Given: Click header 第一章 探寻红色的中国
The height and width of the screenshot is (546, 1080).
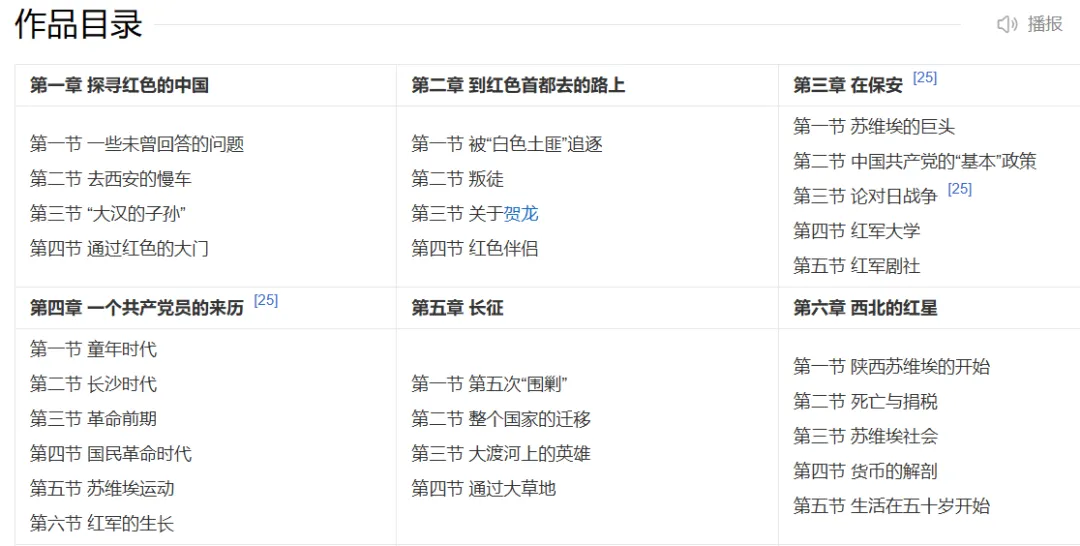Looking at the screenshot, I should 119,85.
